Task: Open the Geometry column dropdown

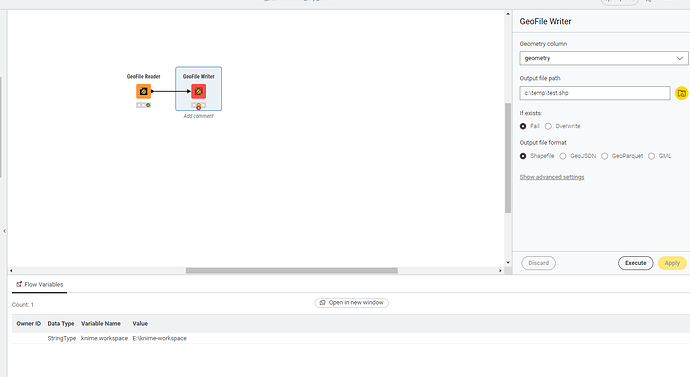Action: pos(603,58)
